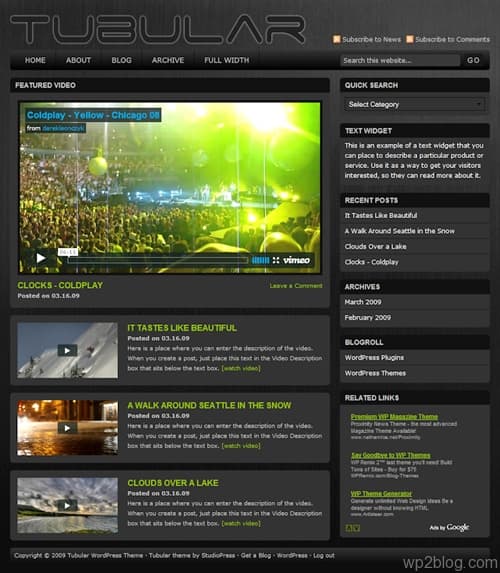
Task: Play the featured Coldplay video
Action: pyautogui.click(x=41, y=258)
